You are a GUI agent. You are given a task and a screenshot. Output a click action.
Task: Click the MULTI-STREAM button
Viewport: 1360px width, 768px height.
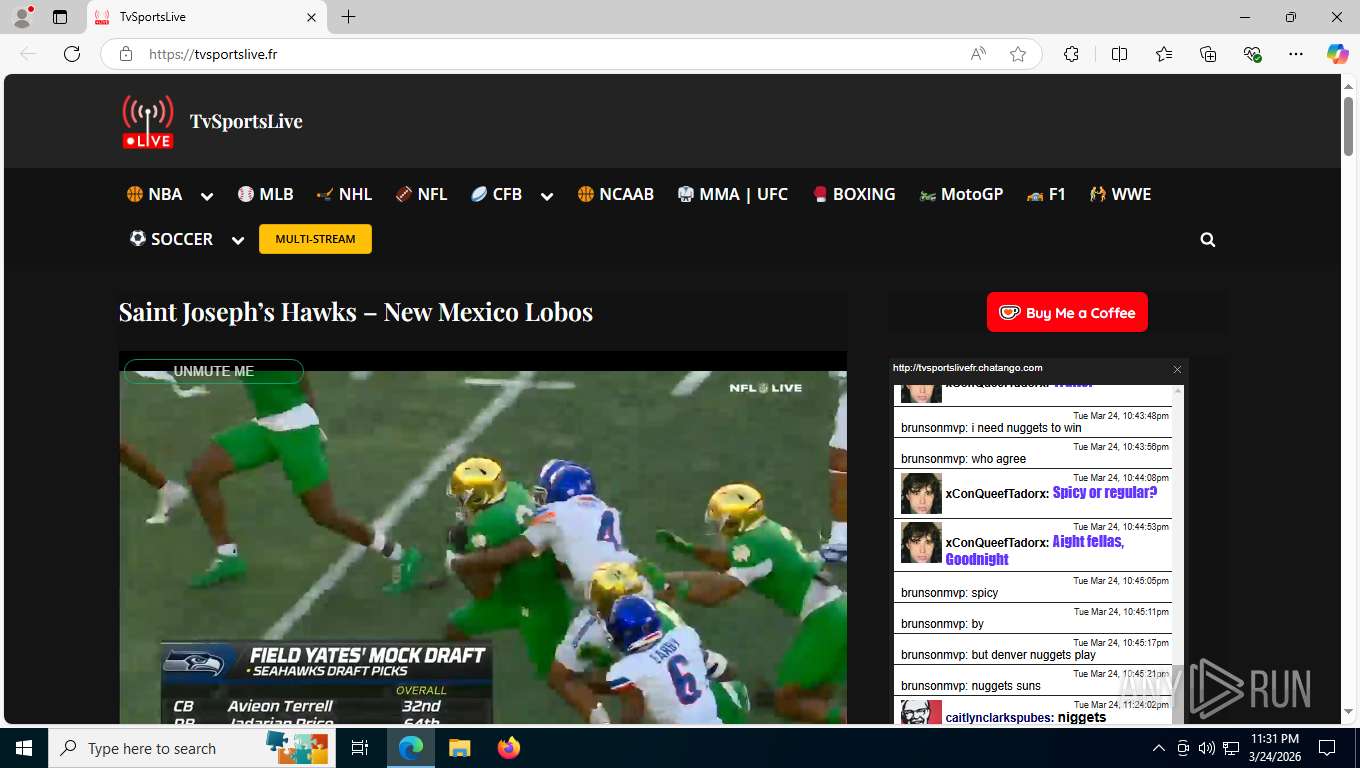(x=315, y=239)
